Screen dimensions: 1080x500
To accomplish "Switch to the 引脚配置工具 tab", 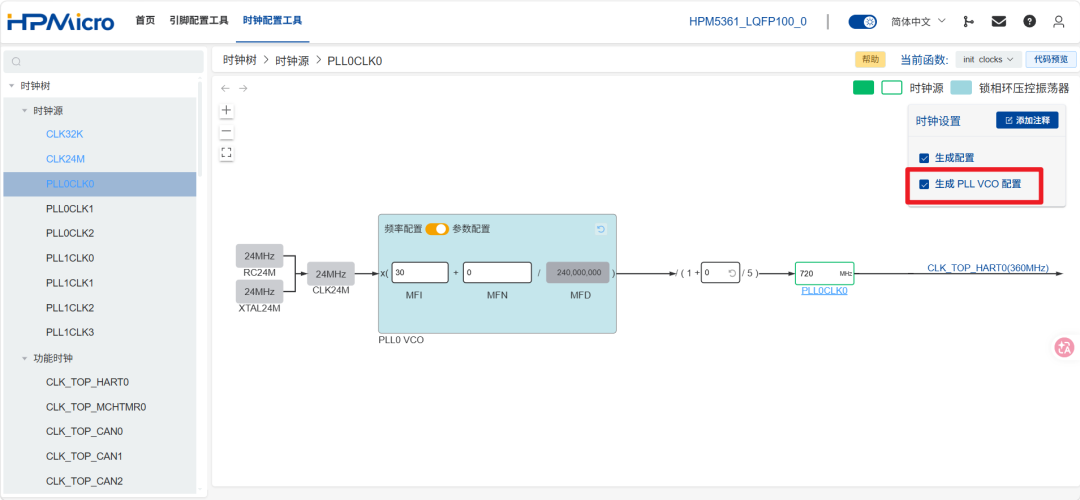I will click(199, 21).
